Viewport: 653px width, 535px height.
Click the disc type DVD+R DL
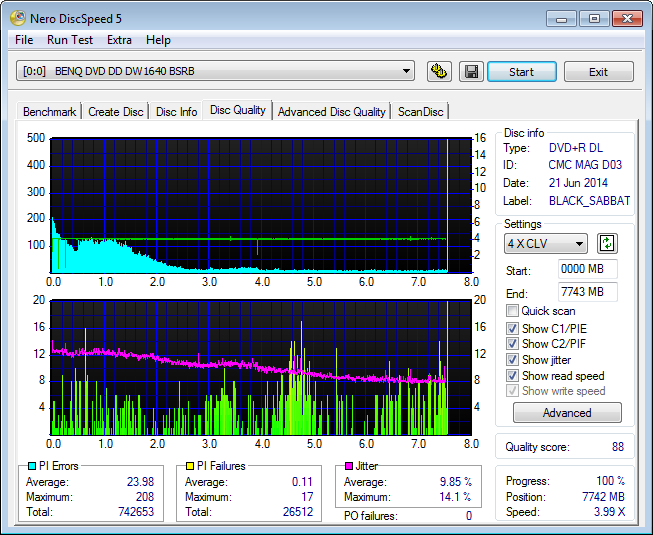pos(576,148)
